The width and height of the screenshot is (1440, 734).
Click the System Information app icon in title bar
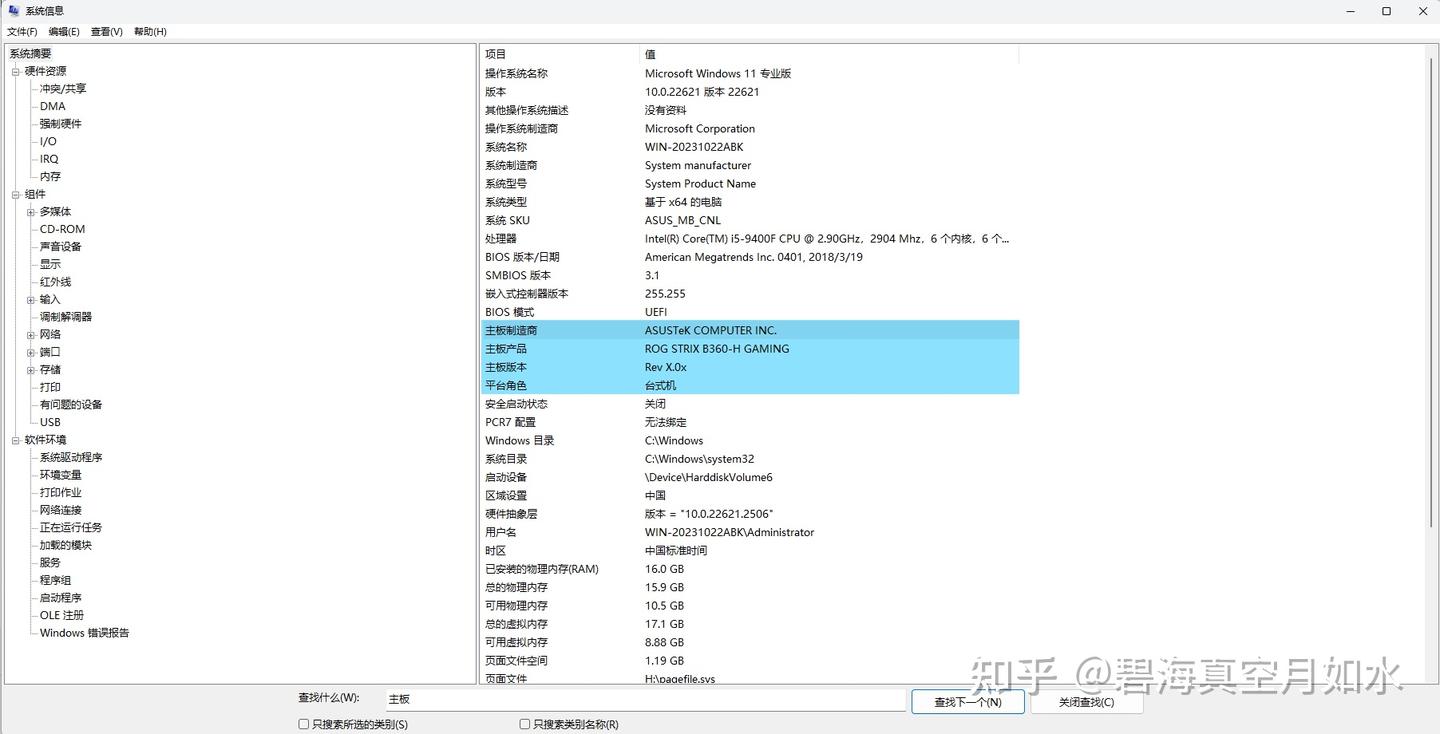[12, 11]
